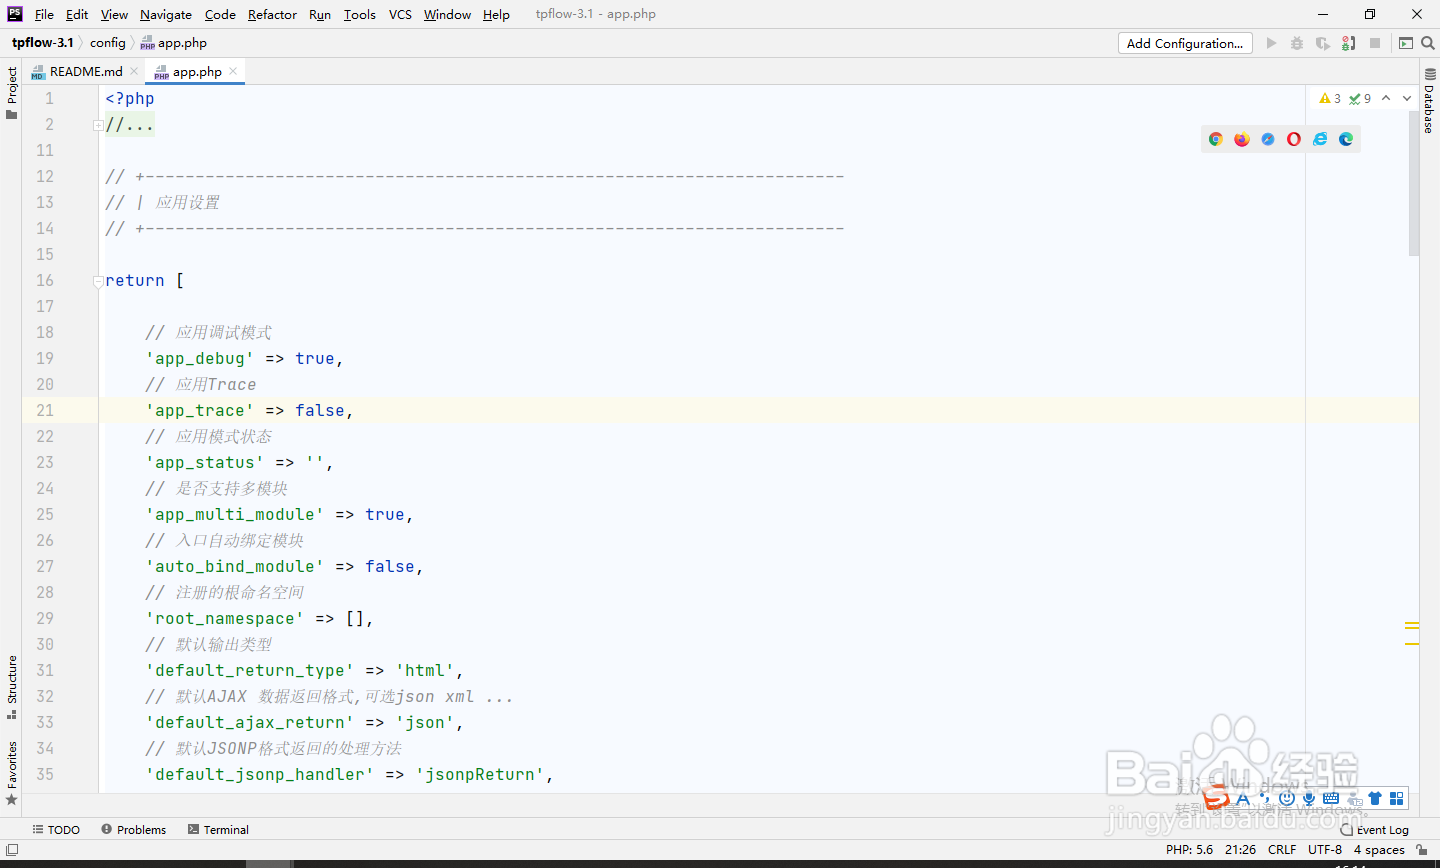
Task: Change the PHP: 5.6 language level
Action: point(1189,850)
